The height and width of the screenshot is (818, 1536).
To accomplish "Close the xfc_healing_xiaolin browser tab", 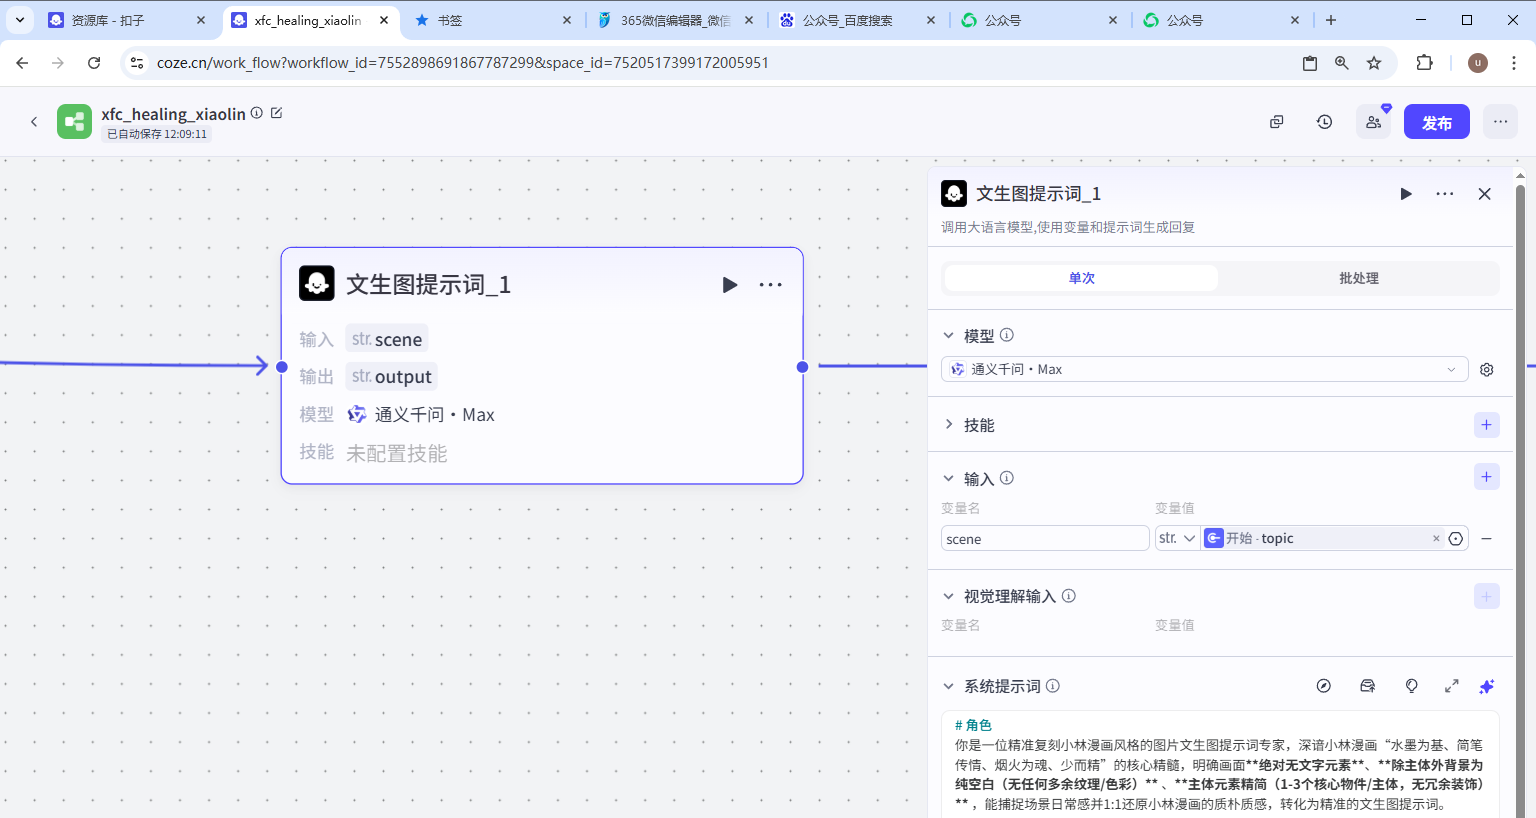I will pos(384,20).
